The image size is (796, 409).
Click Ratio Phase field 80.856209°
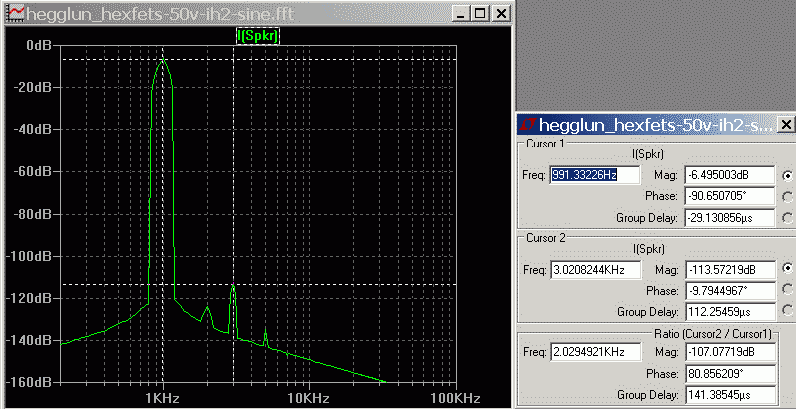pos(731,373)
